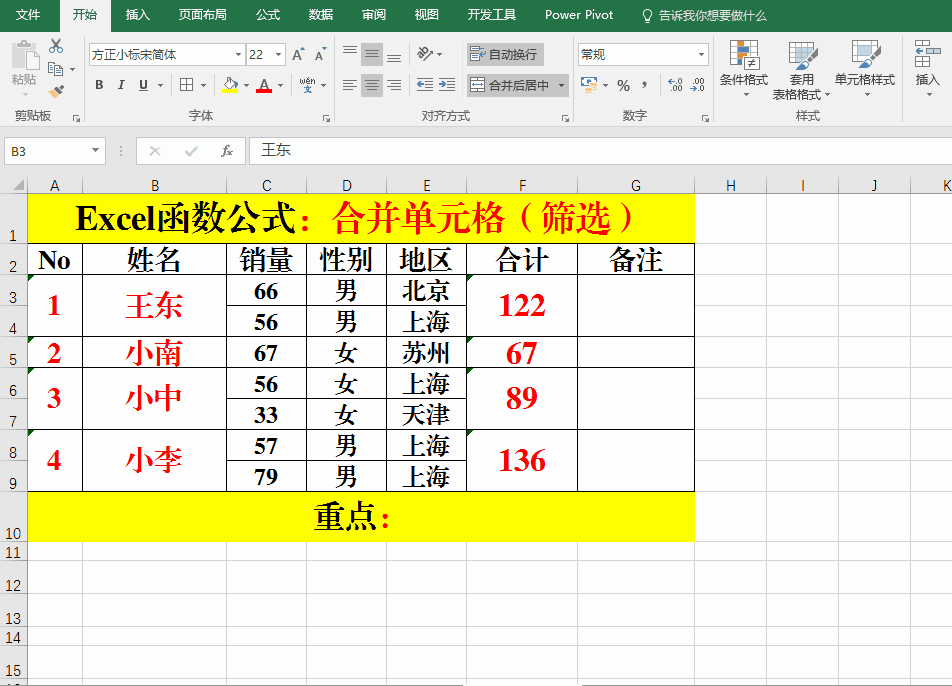952x686 pixels.
Task: Click accounting number format icon
Action: tap(588, 85)
